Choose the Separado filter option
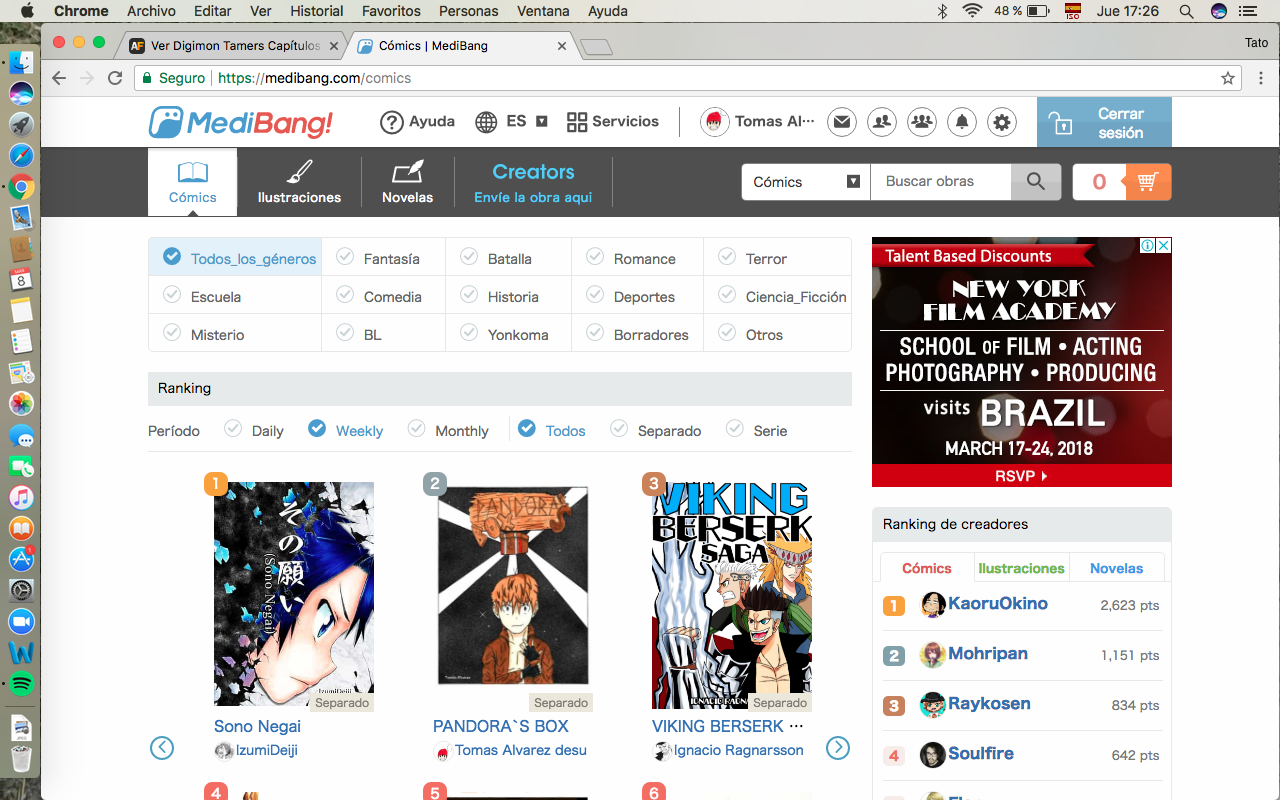The image size is (1280, 800). tap(656, 430)
